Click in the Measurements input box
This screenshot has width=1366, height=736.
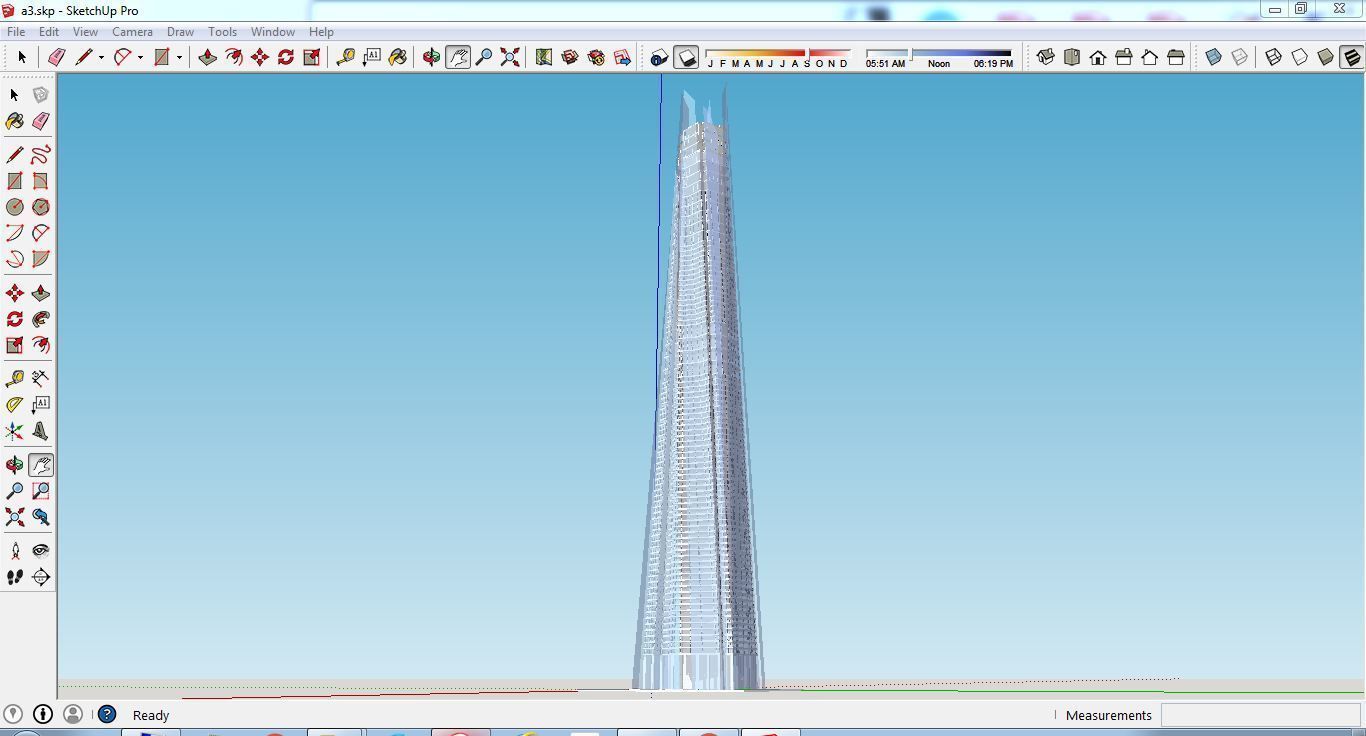tap(1260, 715)
